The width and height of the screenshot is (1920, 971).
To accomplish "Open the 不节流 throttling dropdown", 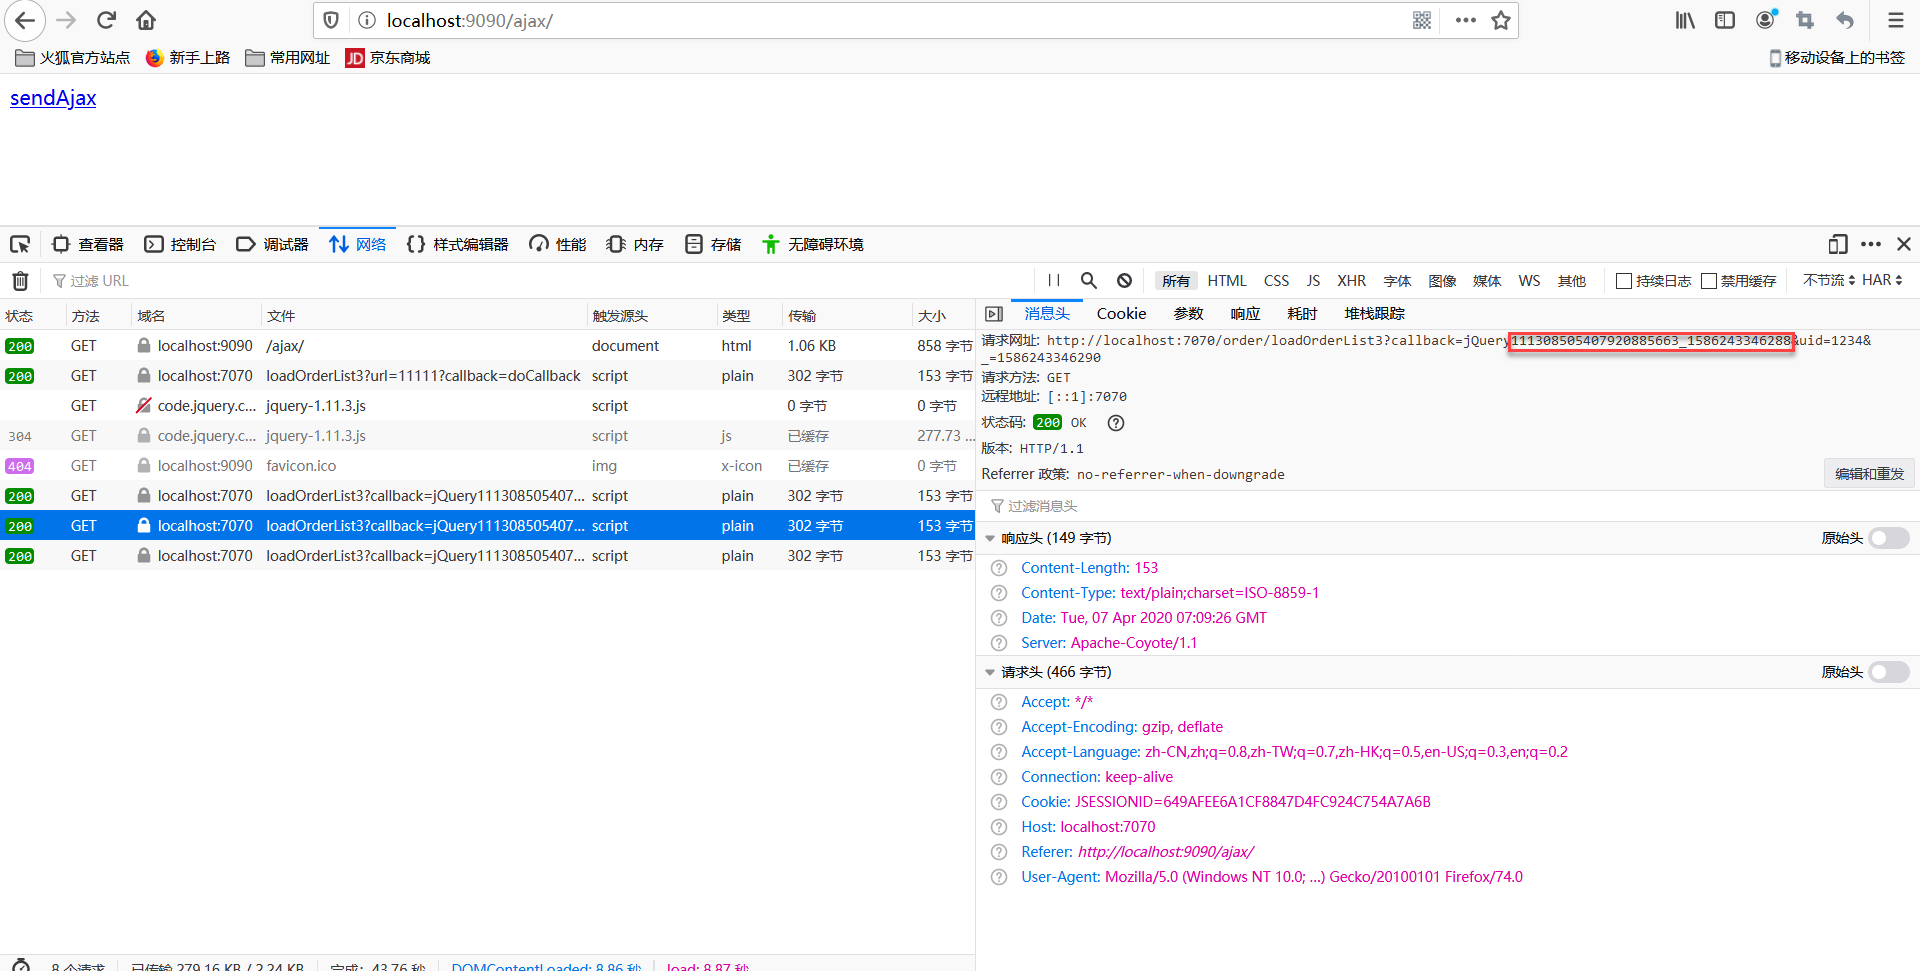I will pyautogui.click(x=1829, y=280).
